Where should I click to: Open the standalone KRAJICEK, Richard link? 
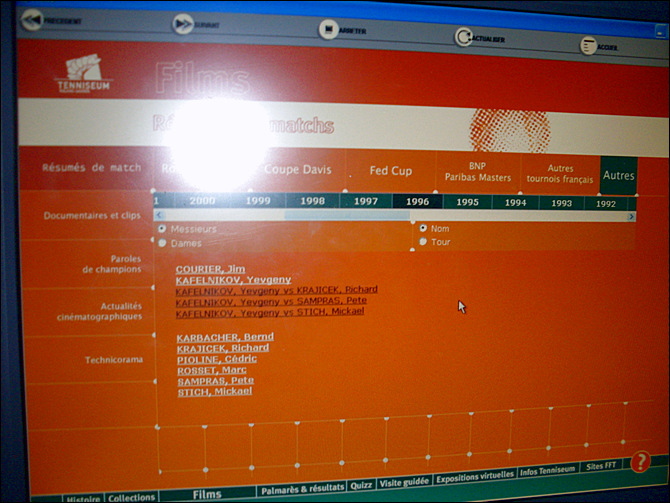click(x=223, y=348)
